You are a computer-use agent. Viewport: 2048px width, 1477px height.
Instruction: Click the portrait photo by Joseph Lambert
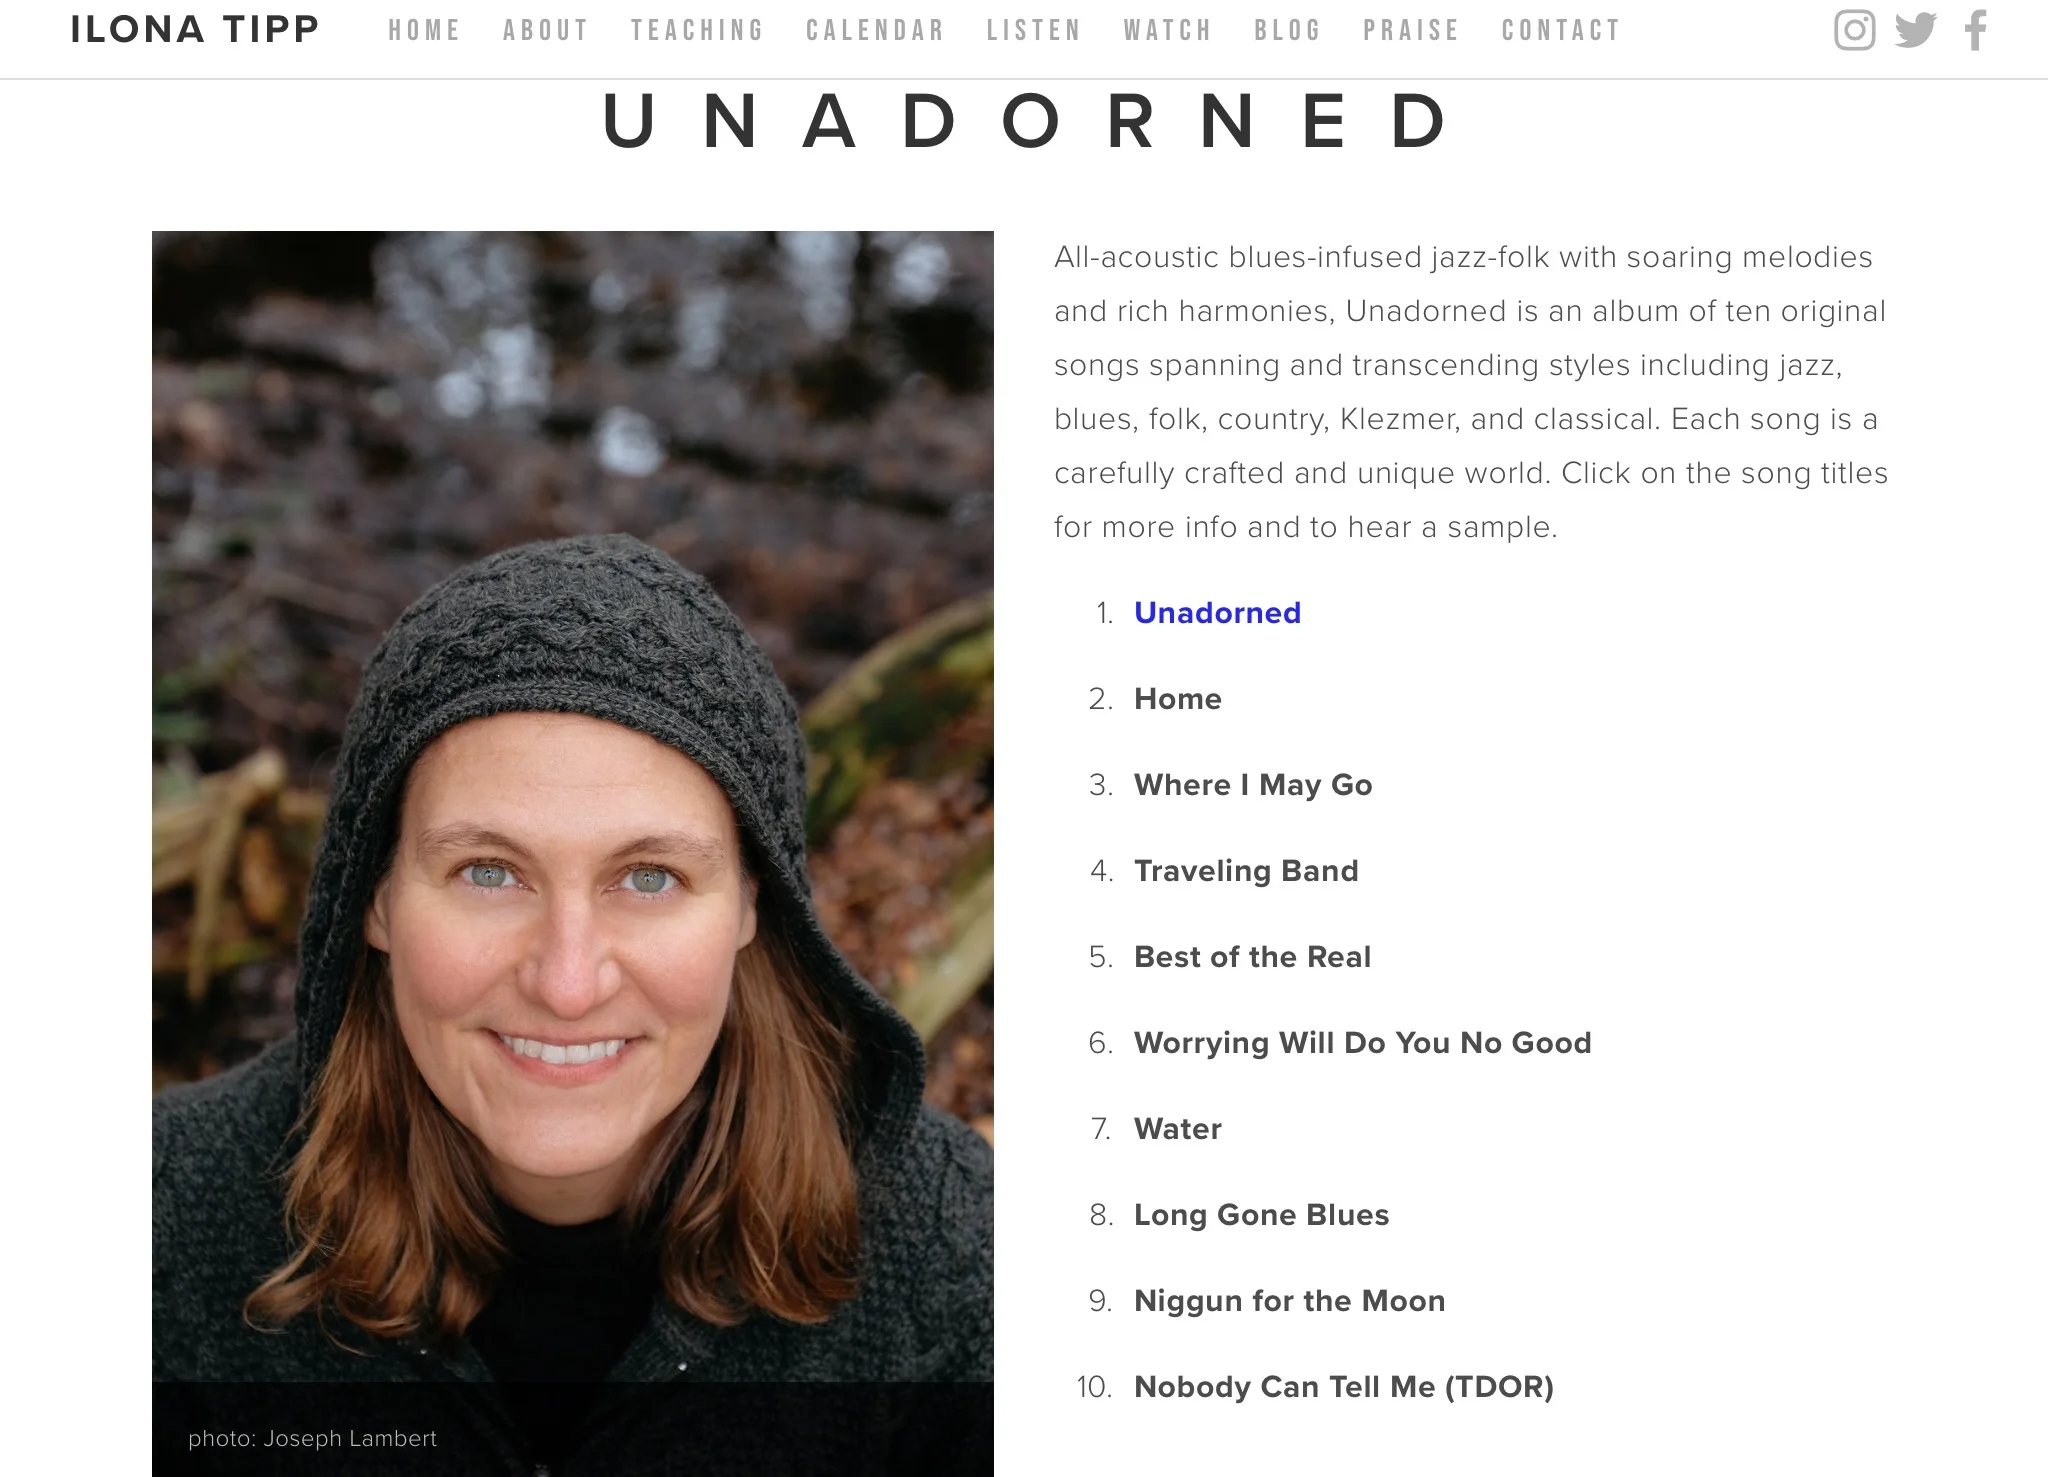point(573,854)
